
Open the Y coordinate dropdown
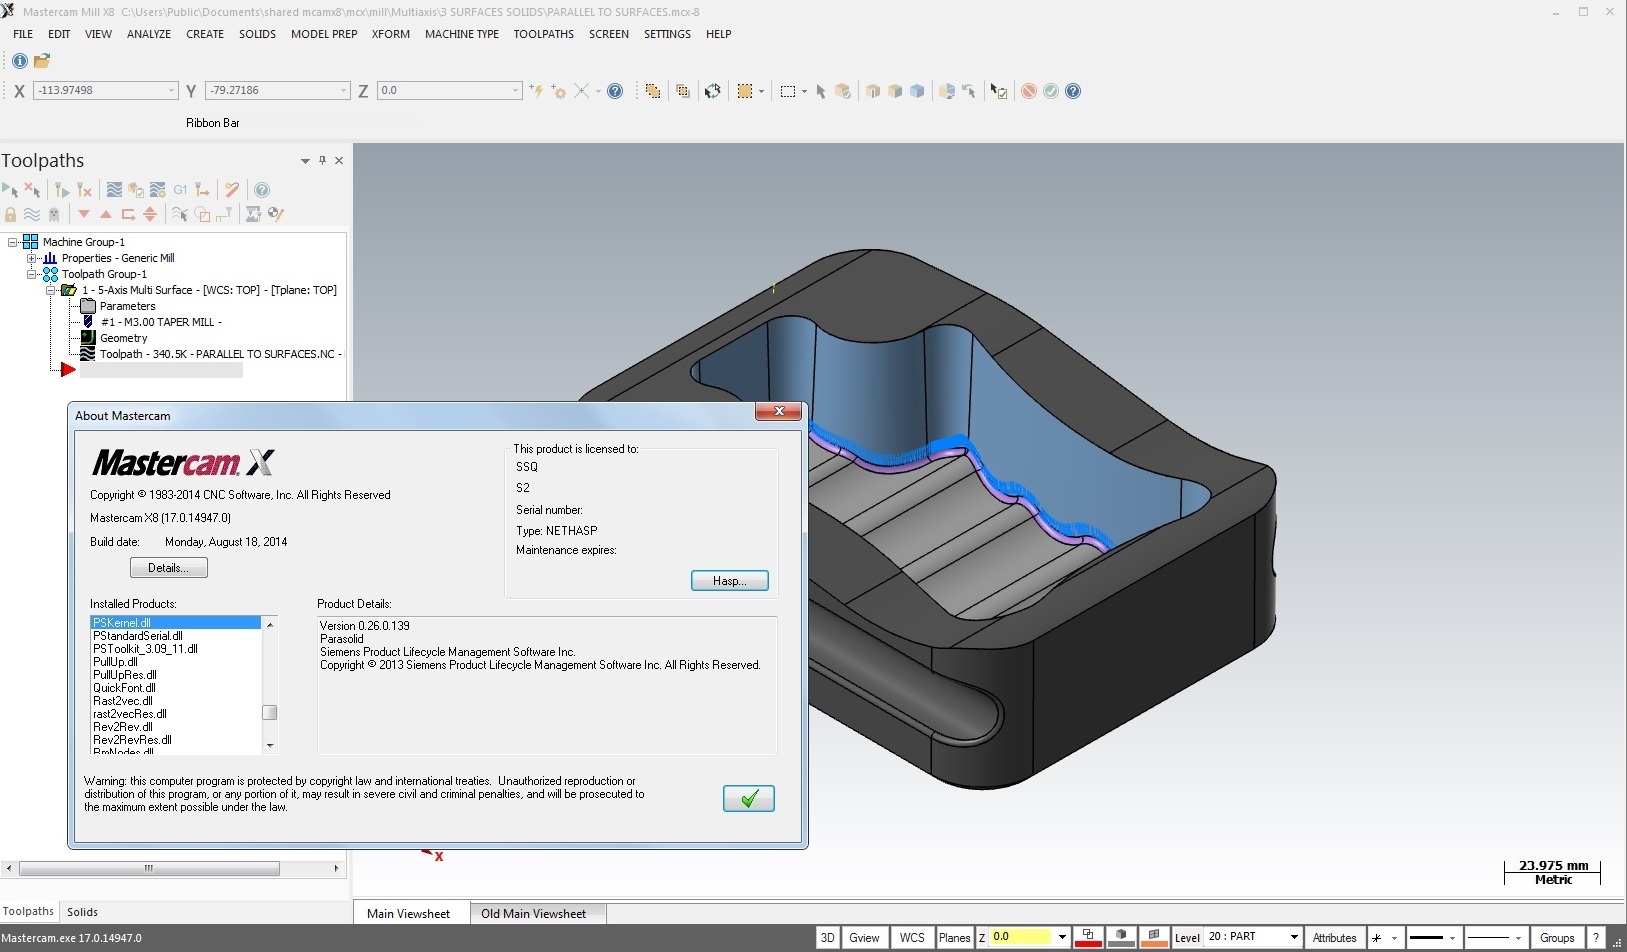pos(343,91)
